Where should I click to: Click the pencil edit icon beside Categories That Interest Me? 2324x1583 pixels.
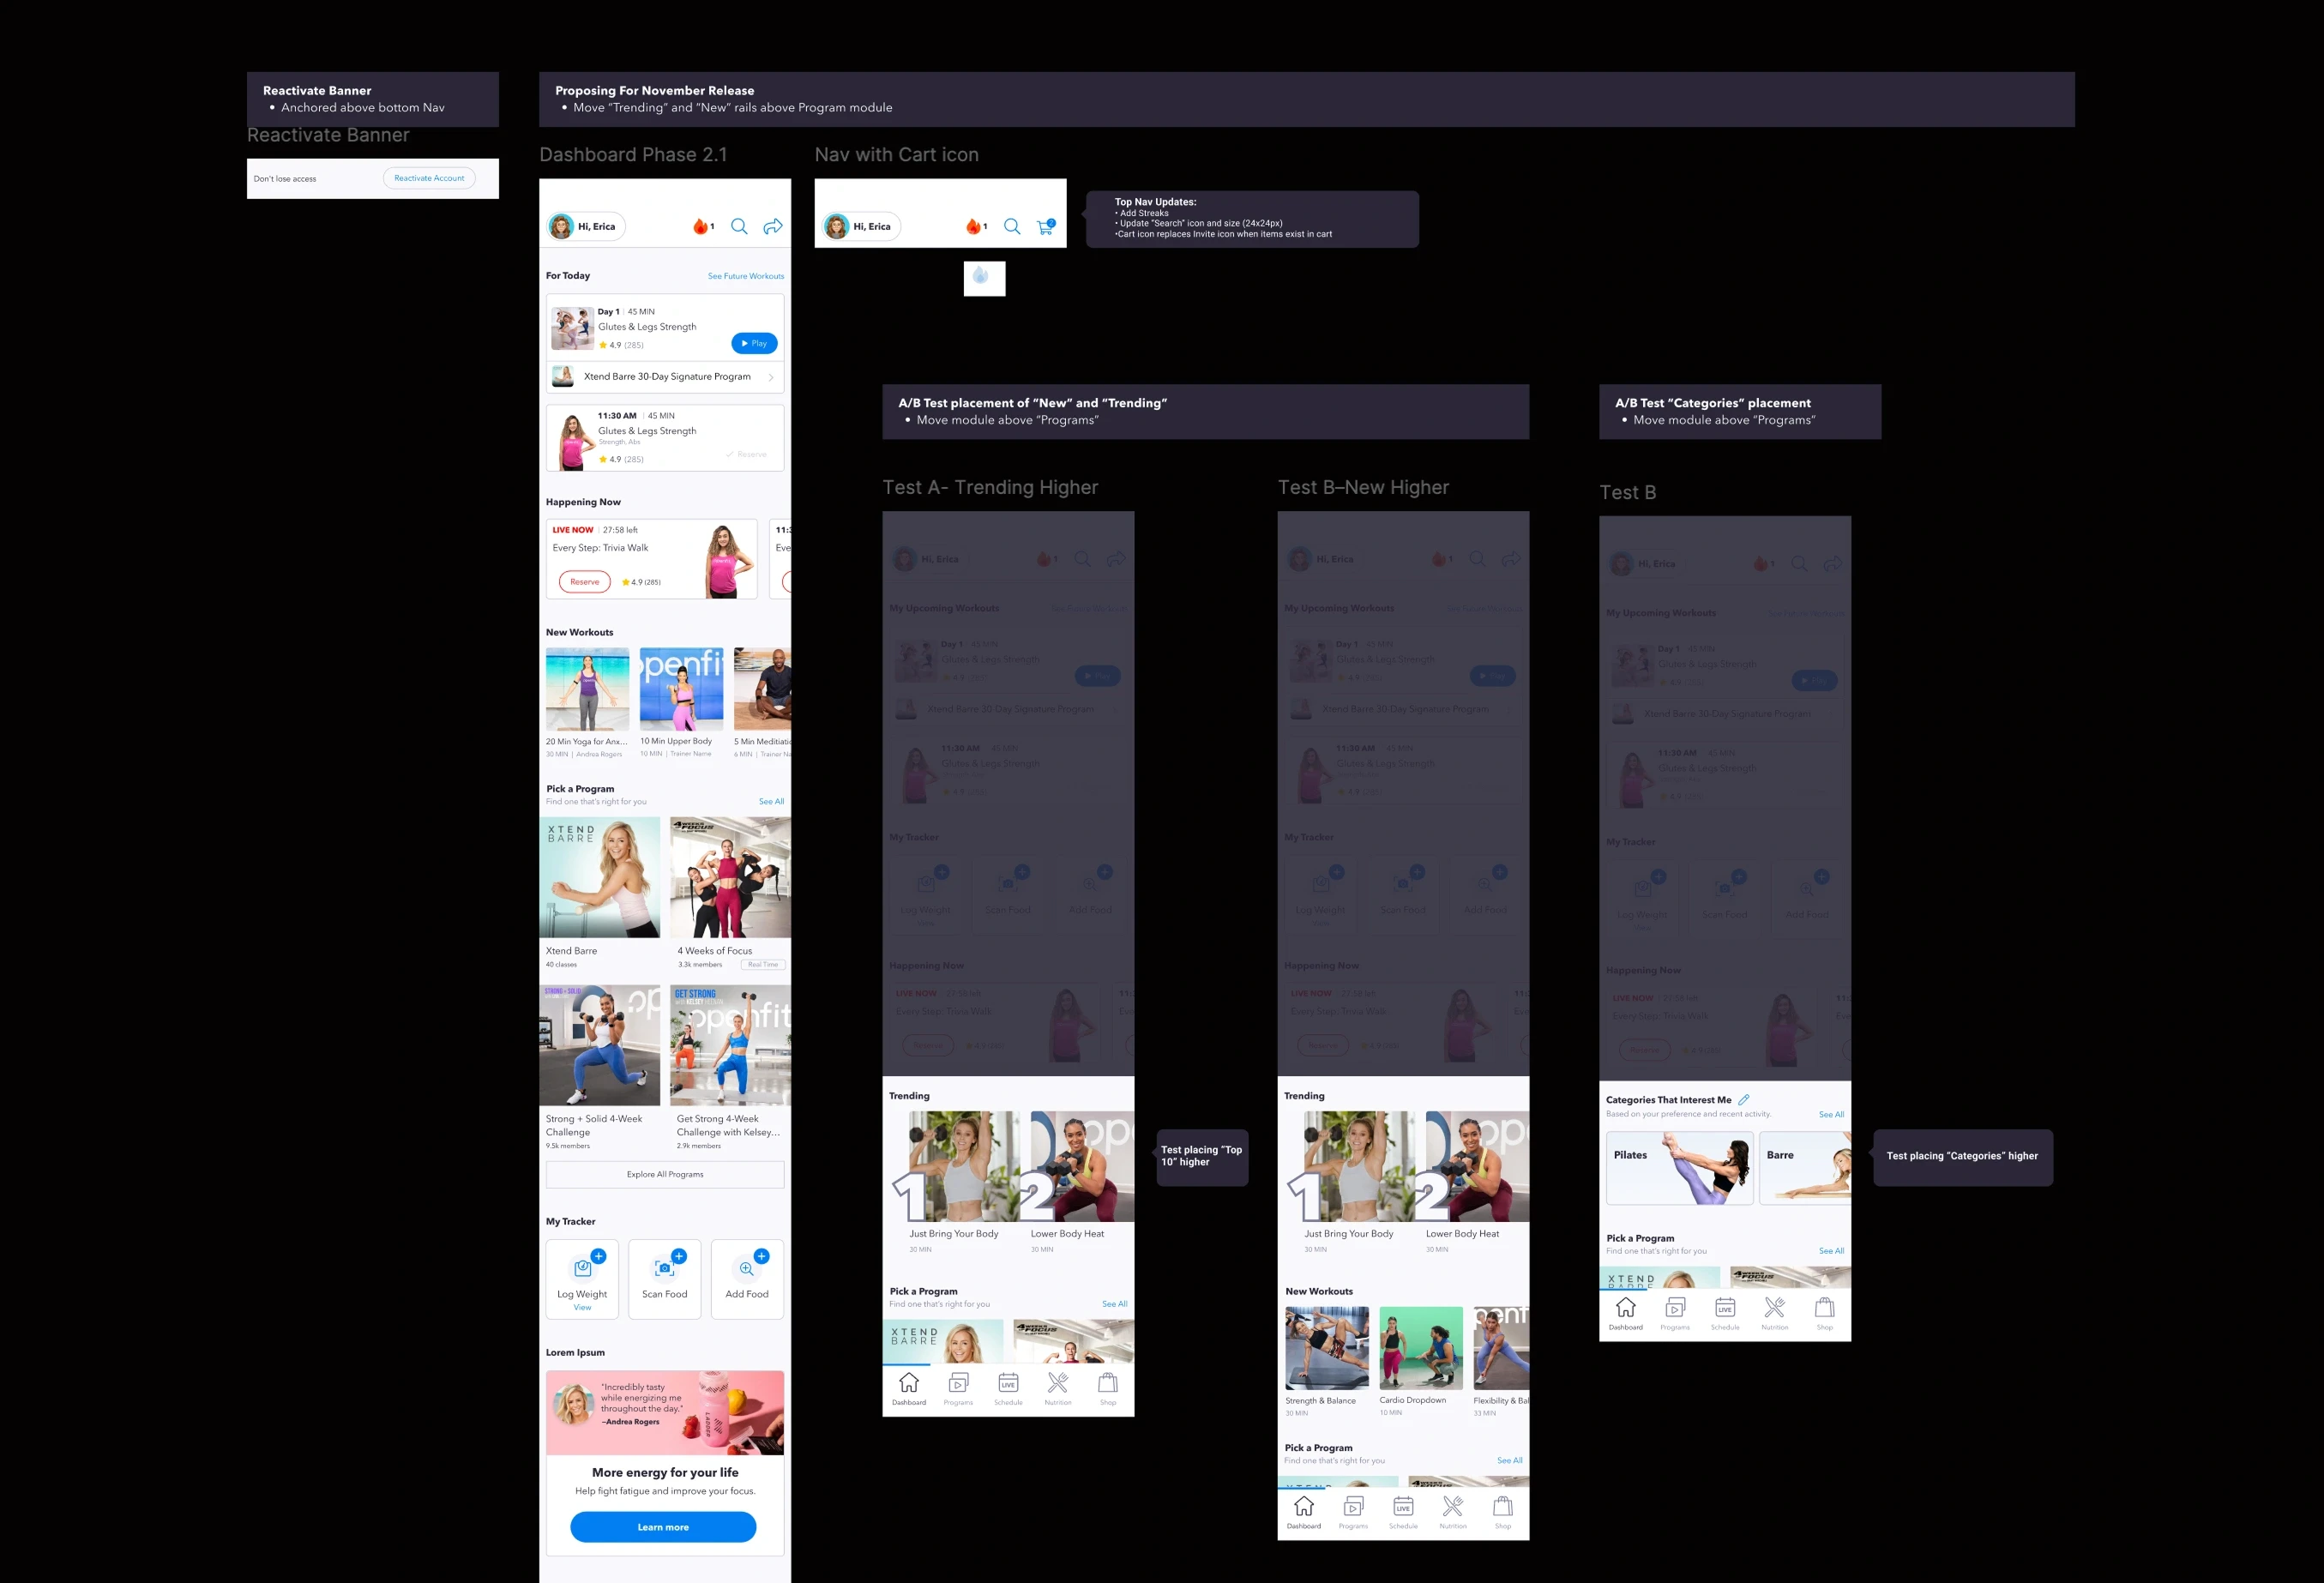click(x=1744, y=1100)
